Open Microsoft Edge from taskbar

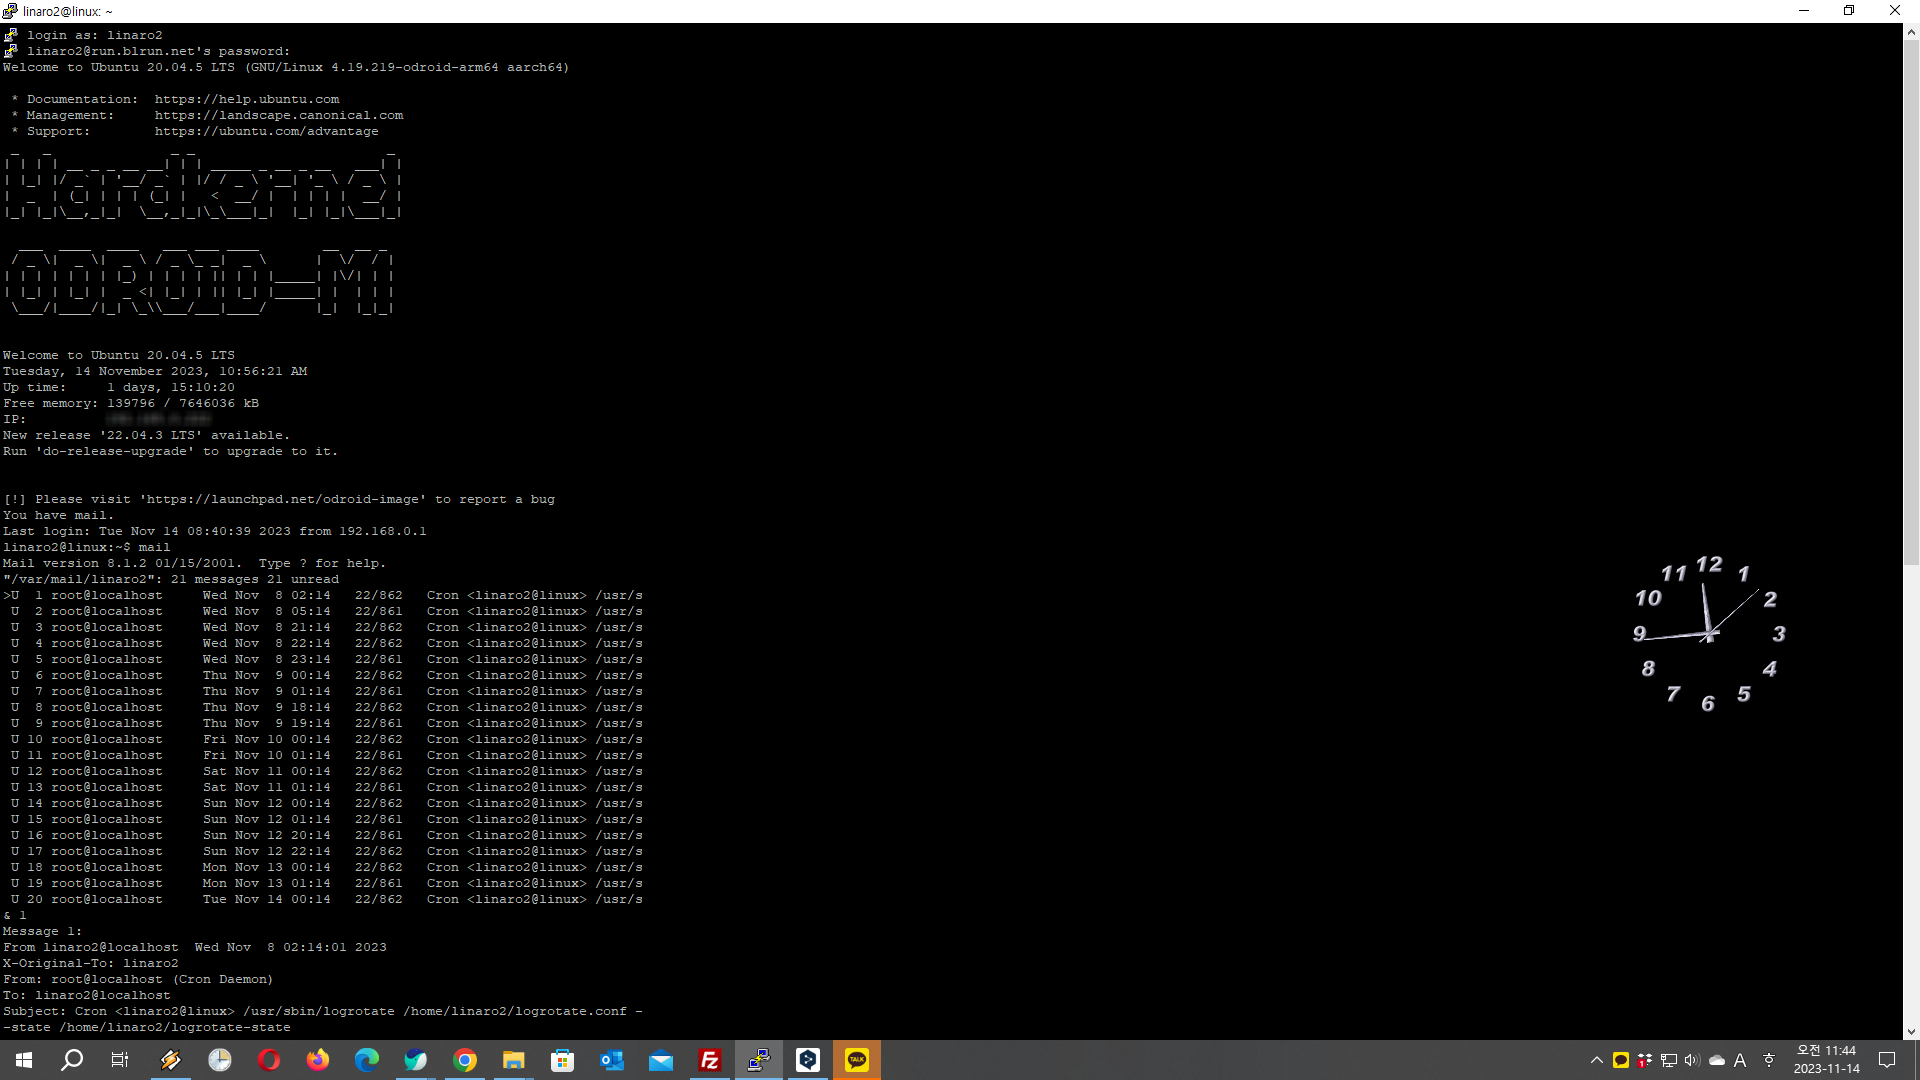click(x=366, y=1060)
